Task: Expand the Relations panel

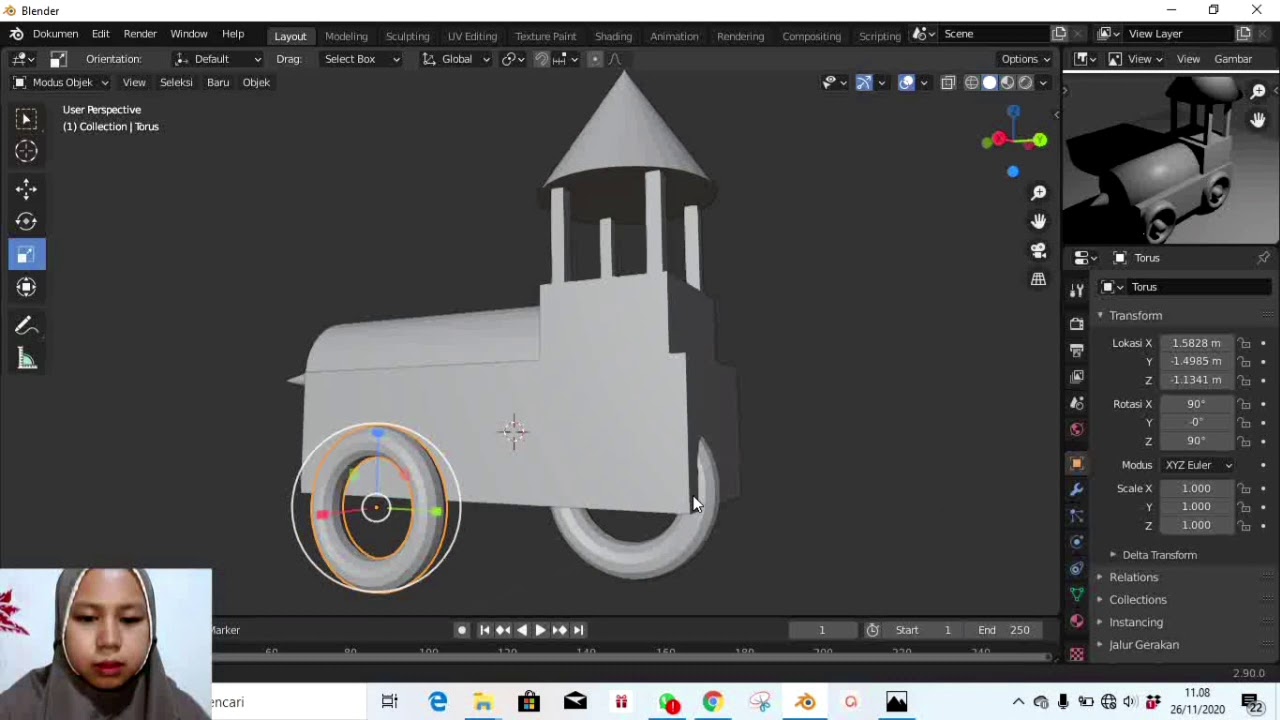Action: click(x=1133, y=577)
